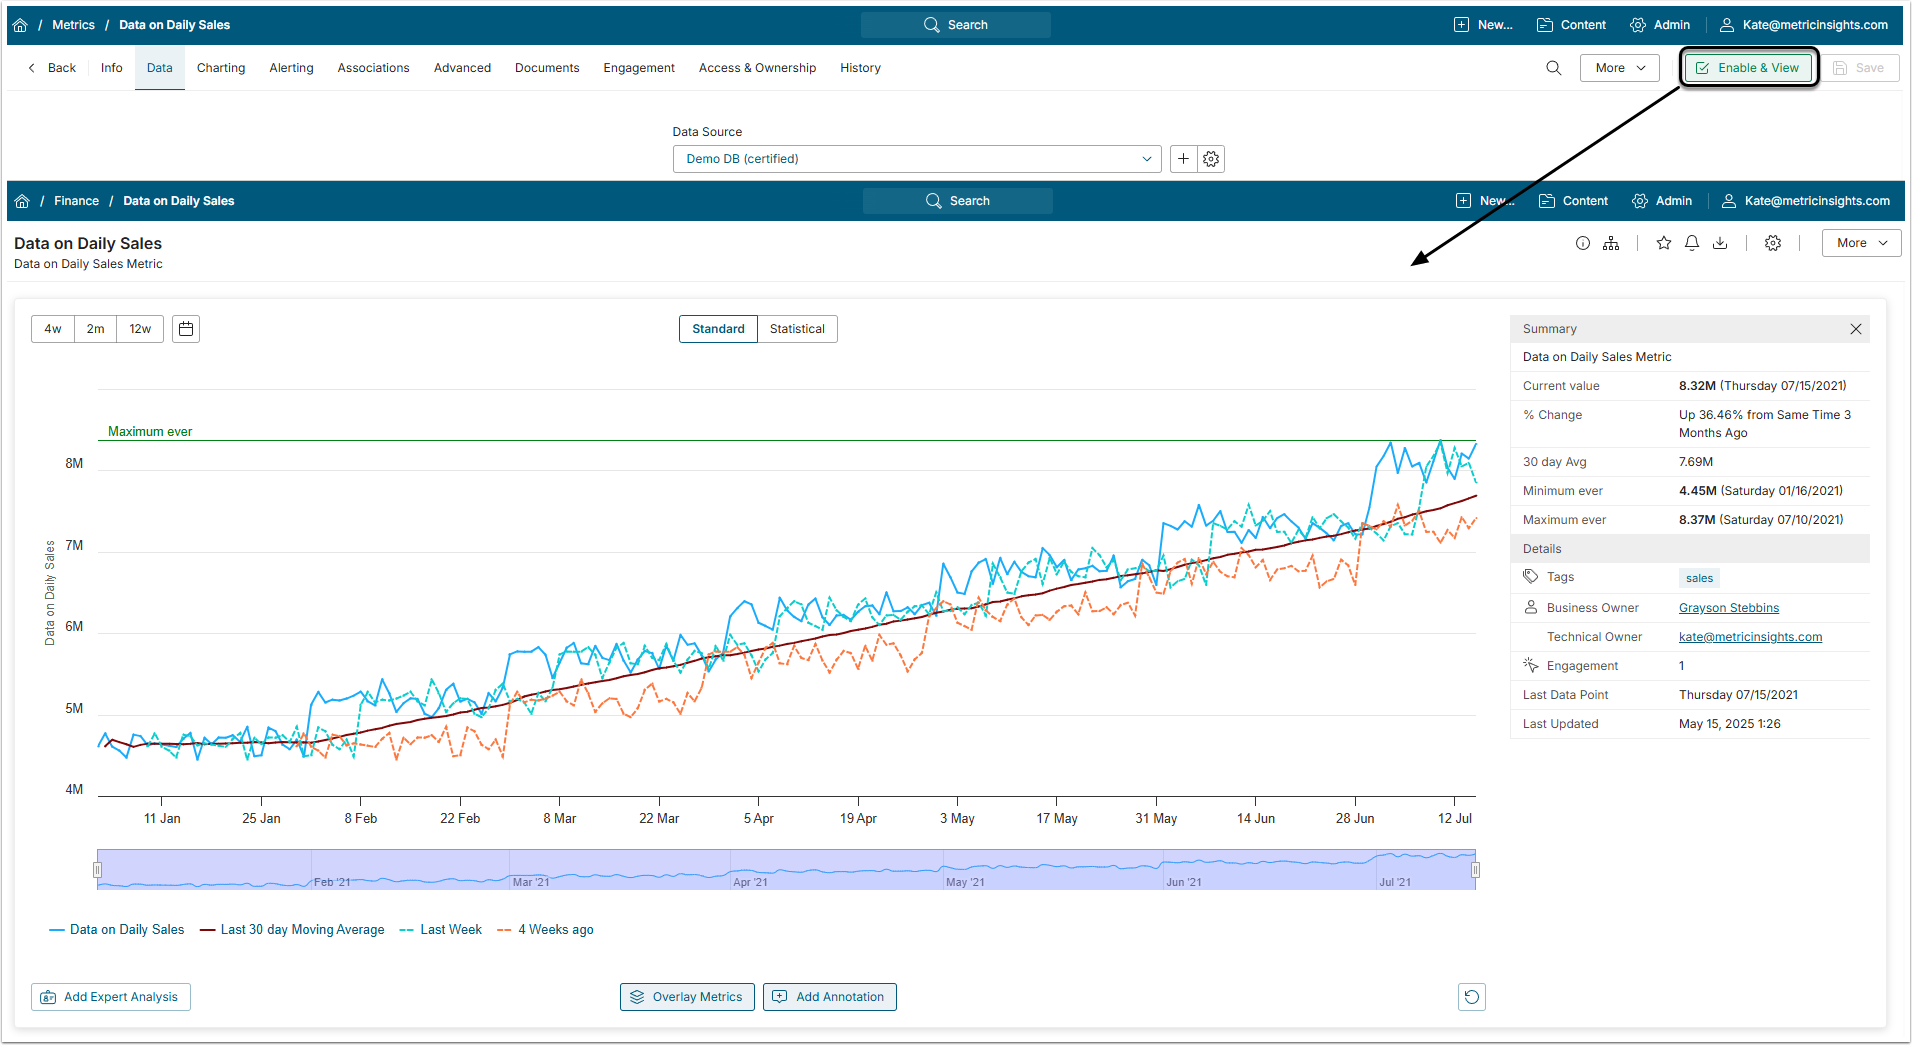Toggle the Last Week legend series
The image size is (1912, 1045).
point(441,930)
